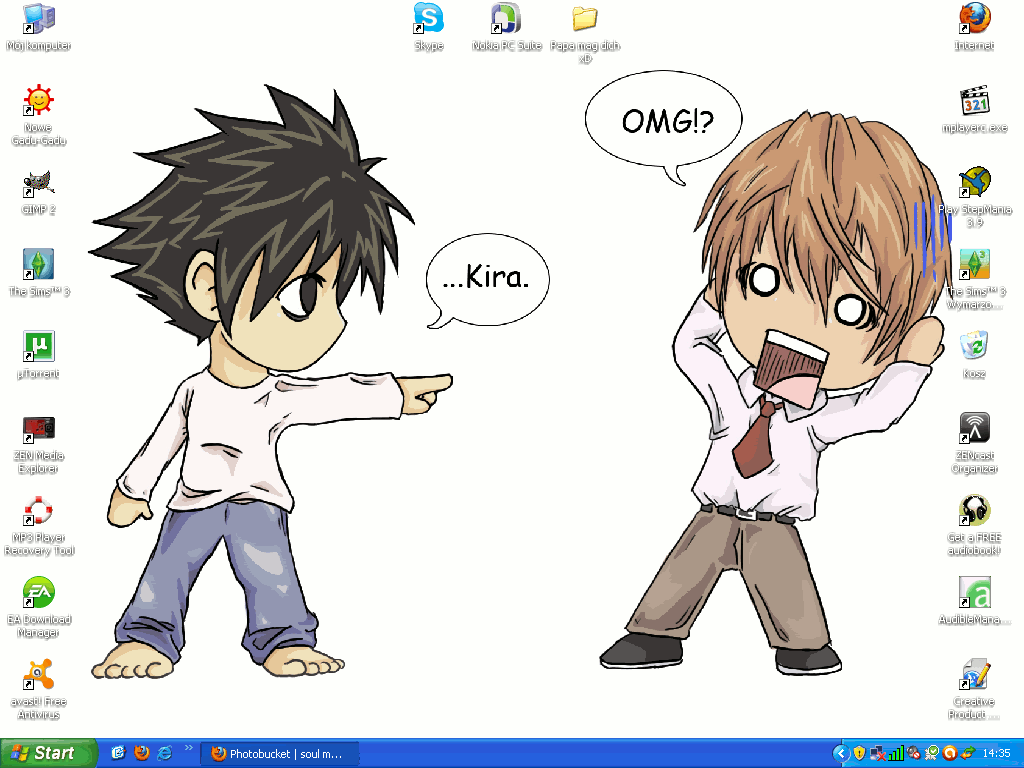Select the mplayerc.exe desktop icon
Viewport: 1024px width, 768px height.
pos(974,101)
